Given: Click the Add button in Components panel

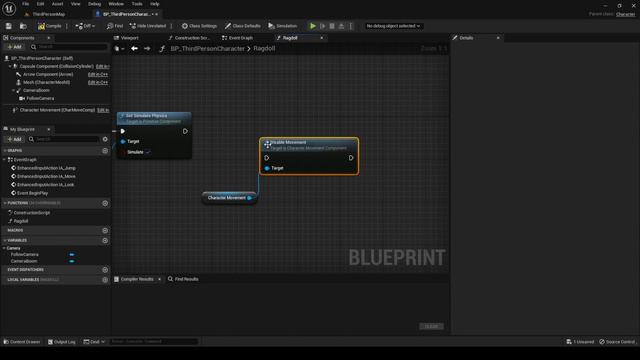Looking at the screenshot, I should point(14,47).
